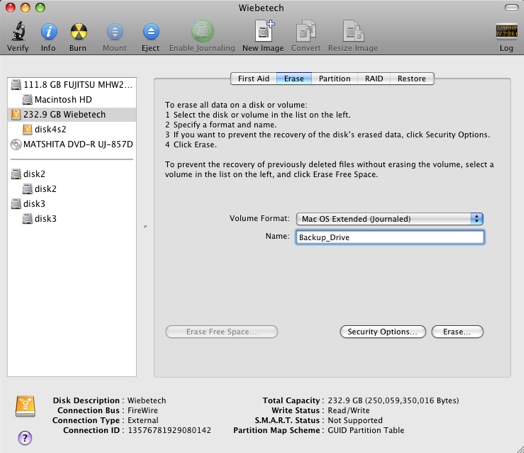Click the Wiebetech disk description value
This screenshot has width=524, height=453.
tap(147, 401)
